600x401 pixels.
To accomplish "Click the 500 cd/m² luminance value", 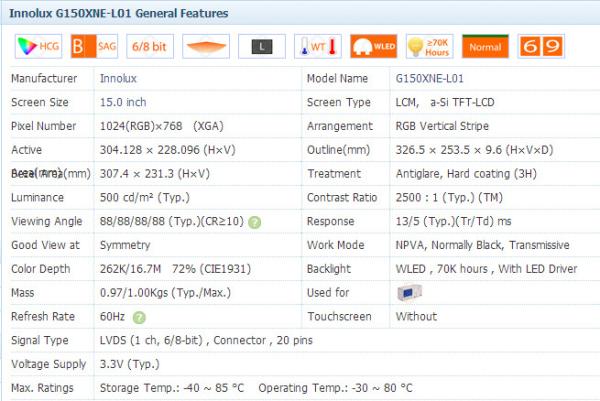I will pyautogui.click(x=145, y=197).
